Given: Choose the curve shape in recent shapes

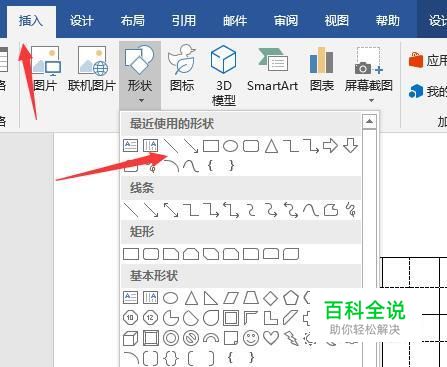Looking at the screenshot, I should [x=191, y=166].
